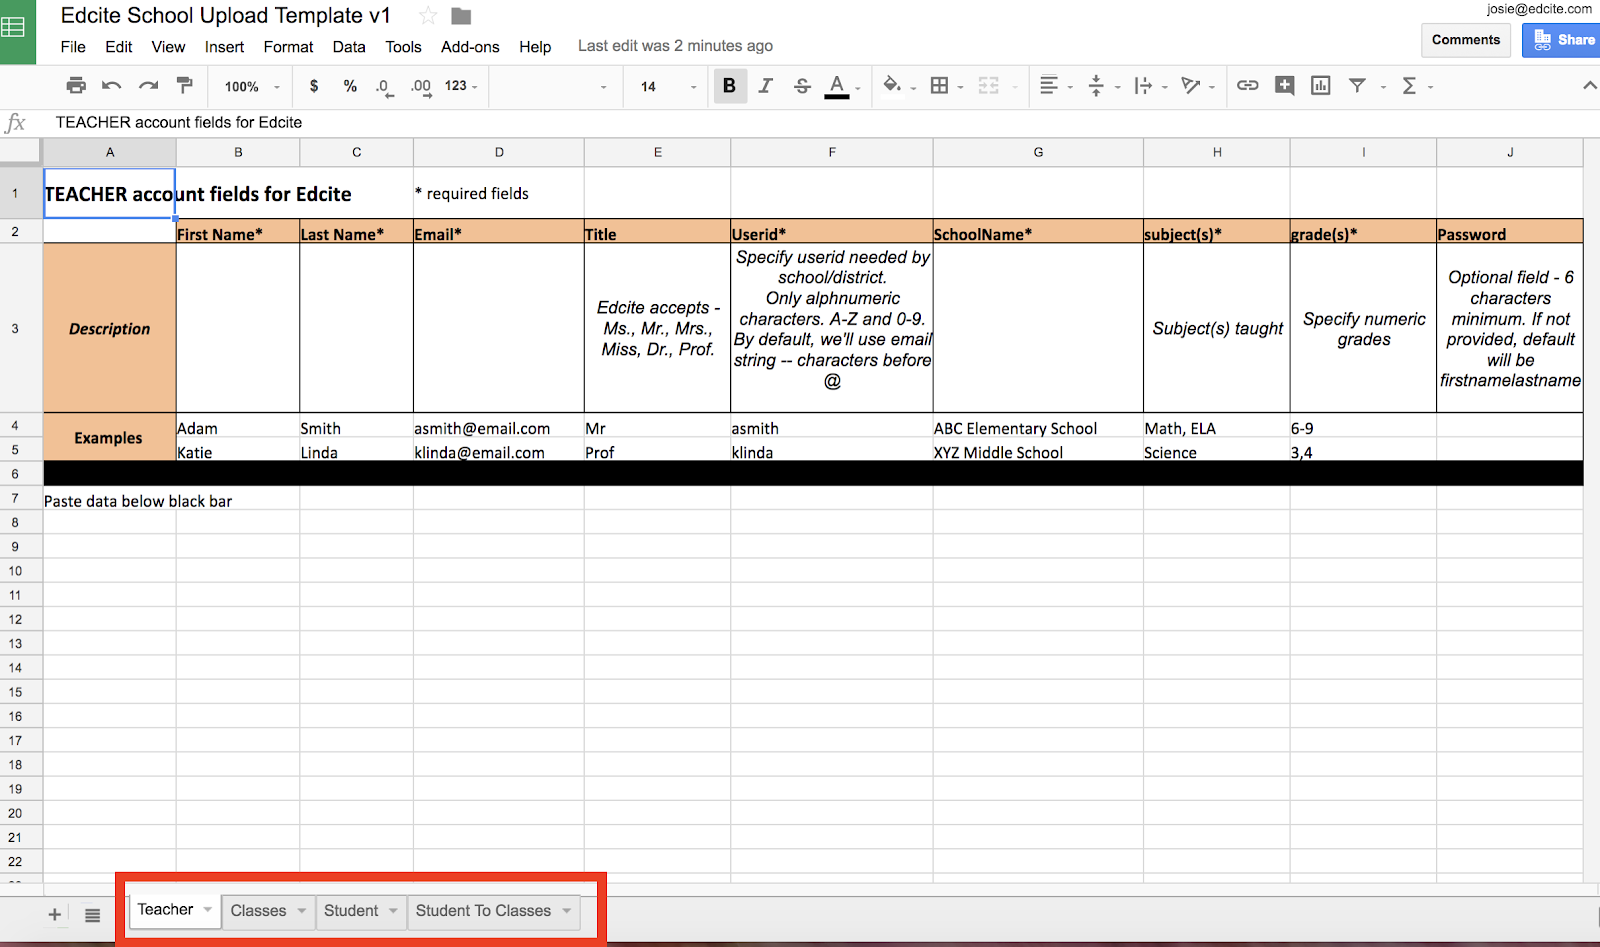Open the View menu
This screenshot has width=1600, height=947.
point(168,47)
